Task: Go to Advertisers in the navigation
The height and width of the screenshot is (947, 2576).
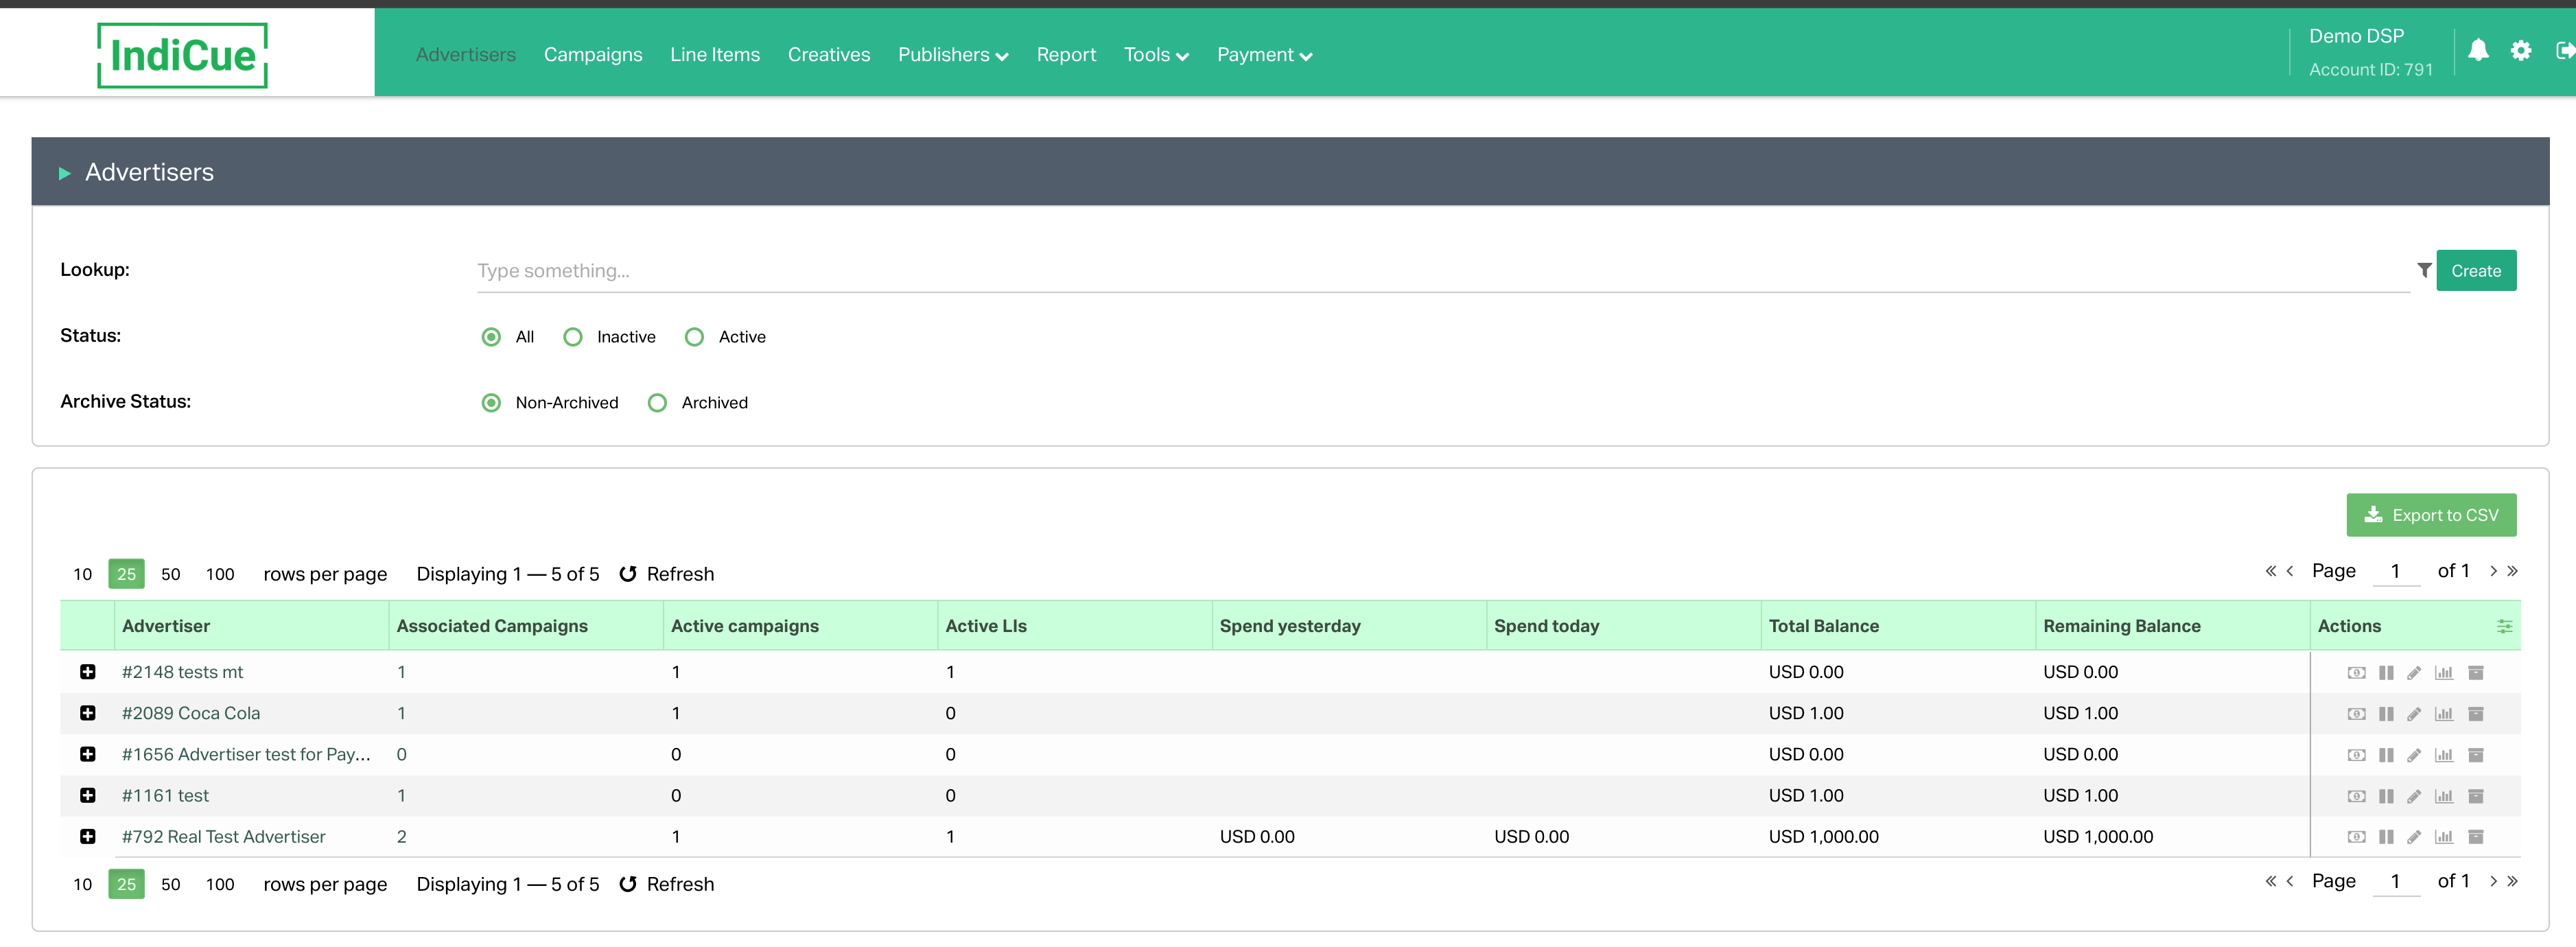Action: point(466,55)
